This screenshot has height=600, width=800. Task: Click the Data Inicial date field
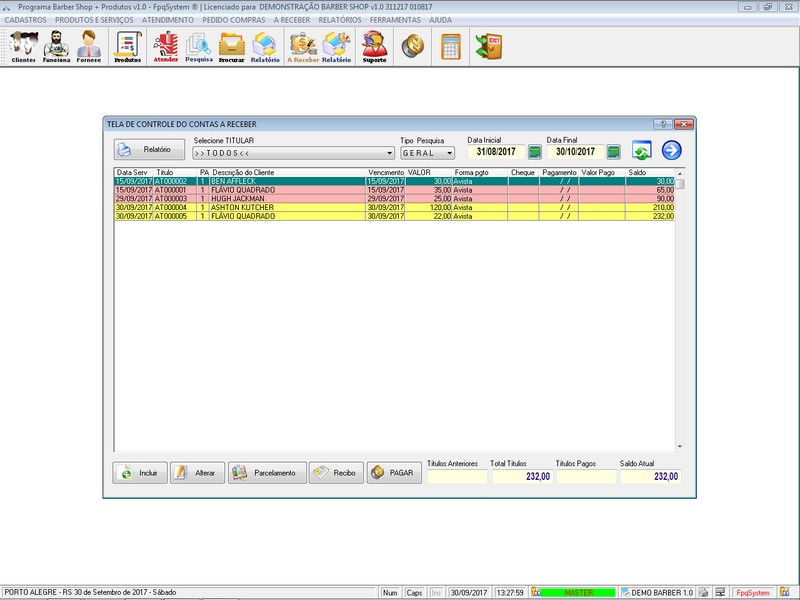pos(495,152)
